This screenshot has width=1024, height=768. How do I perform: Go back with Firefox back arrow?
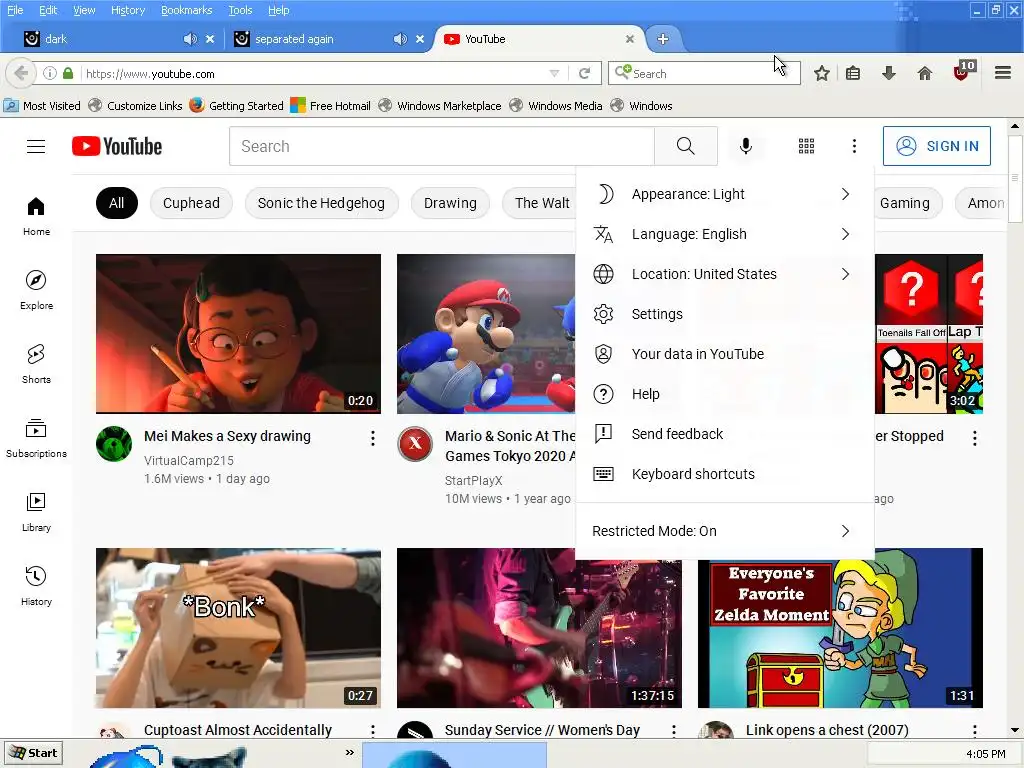20,73
